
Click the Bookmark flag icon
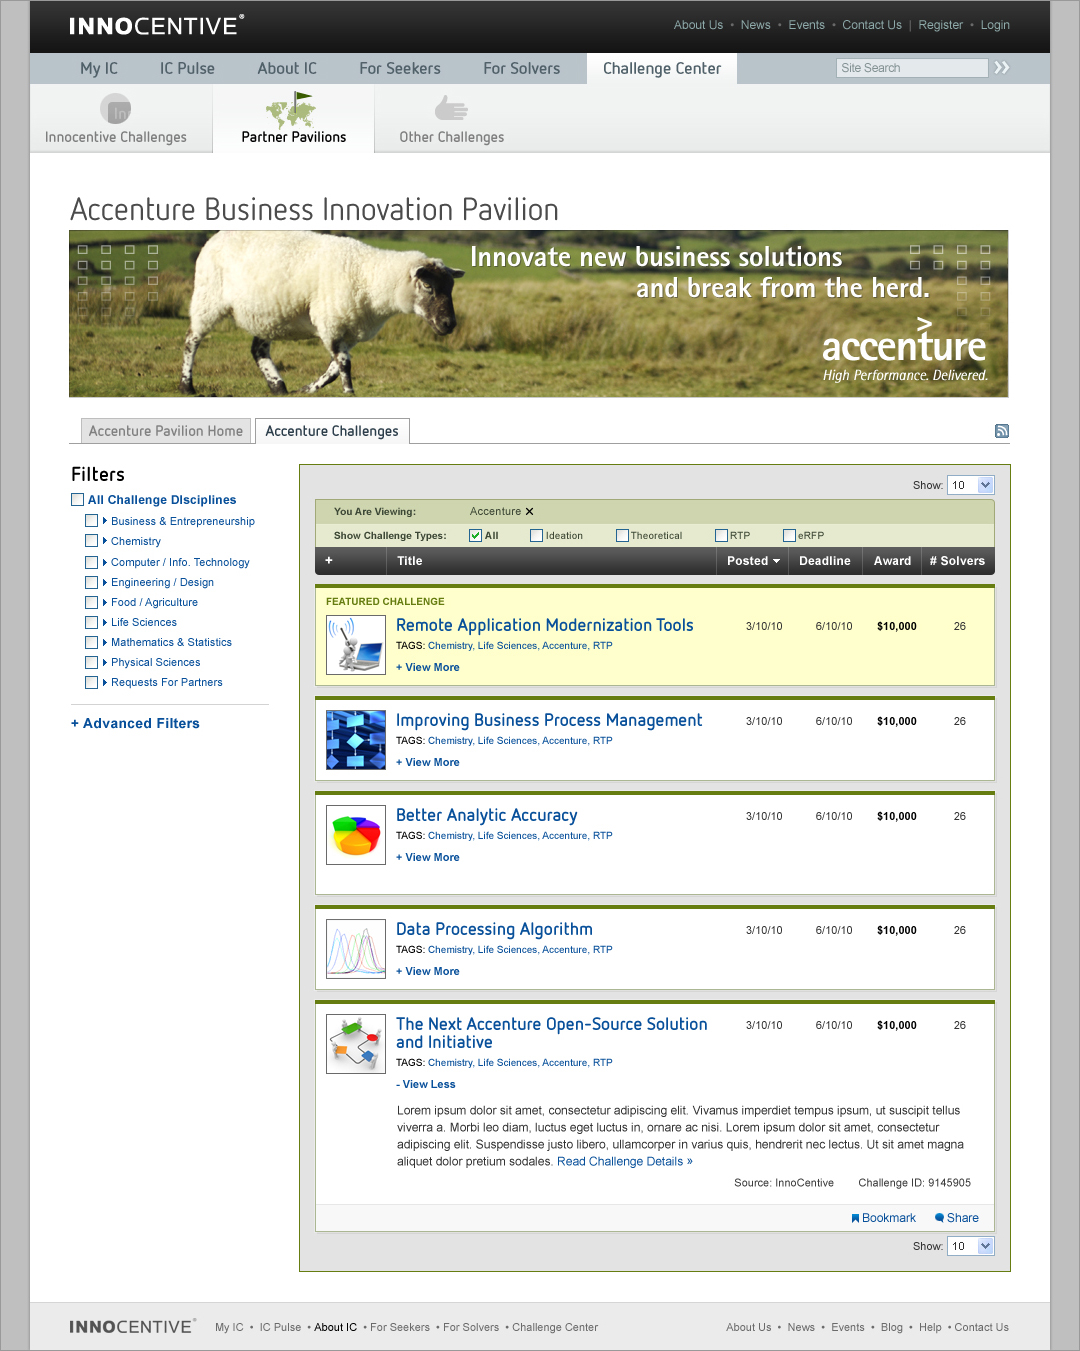[x=855, y=1218]
